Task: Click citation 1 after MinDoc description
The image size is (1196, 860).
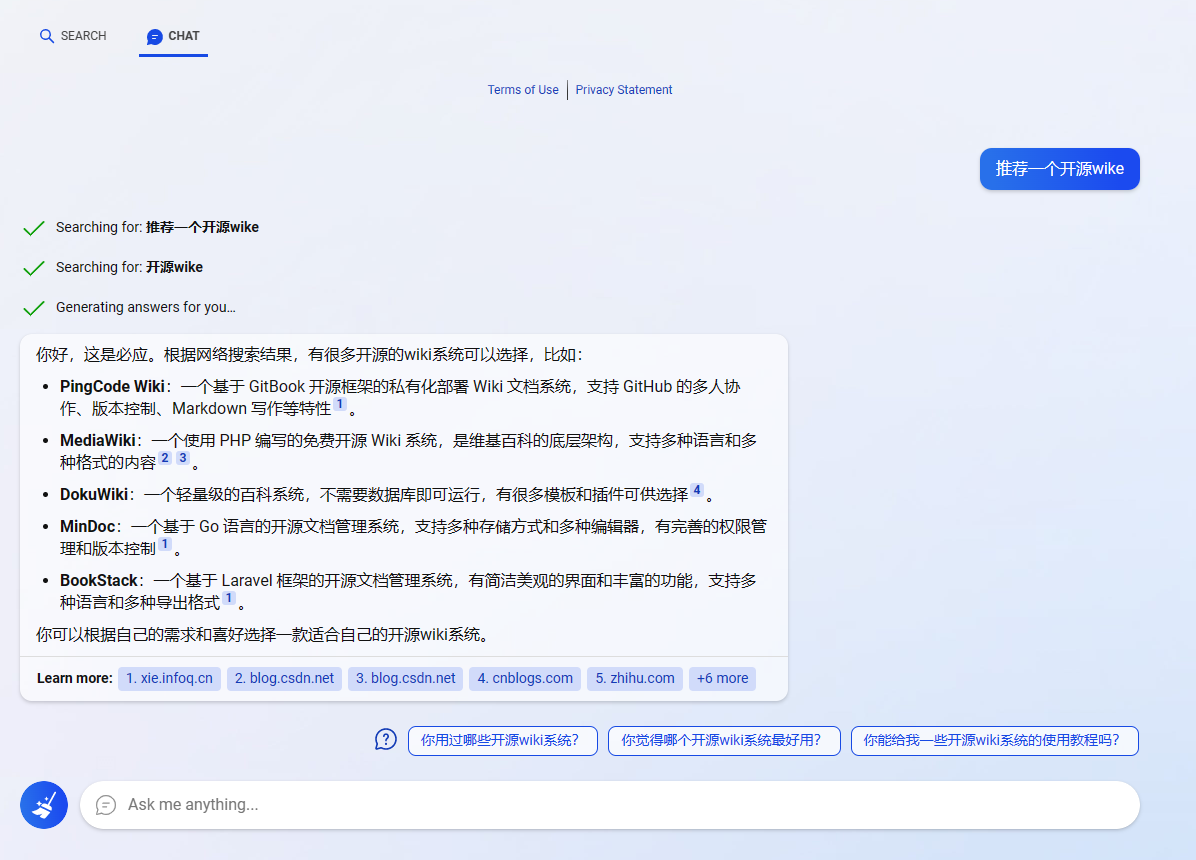Action: [x=165, y=544]
